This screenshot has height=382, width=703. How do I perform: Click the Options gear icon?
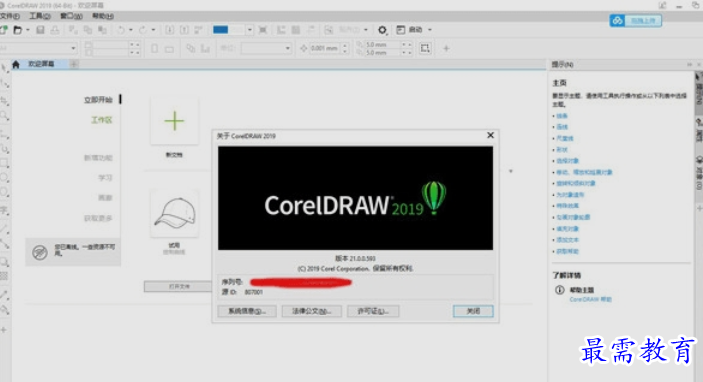click(x=382, y=30)
